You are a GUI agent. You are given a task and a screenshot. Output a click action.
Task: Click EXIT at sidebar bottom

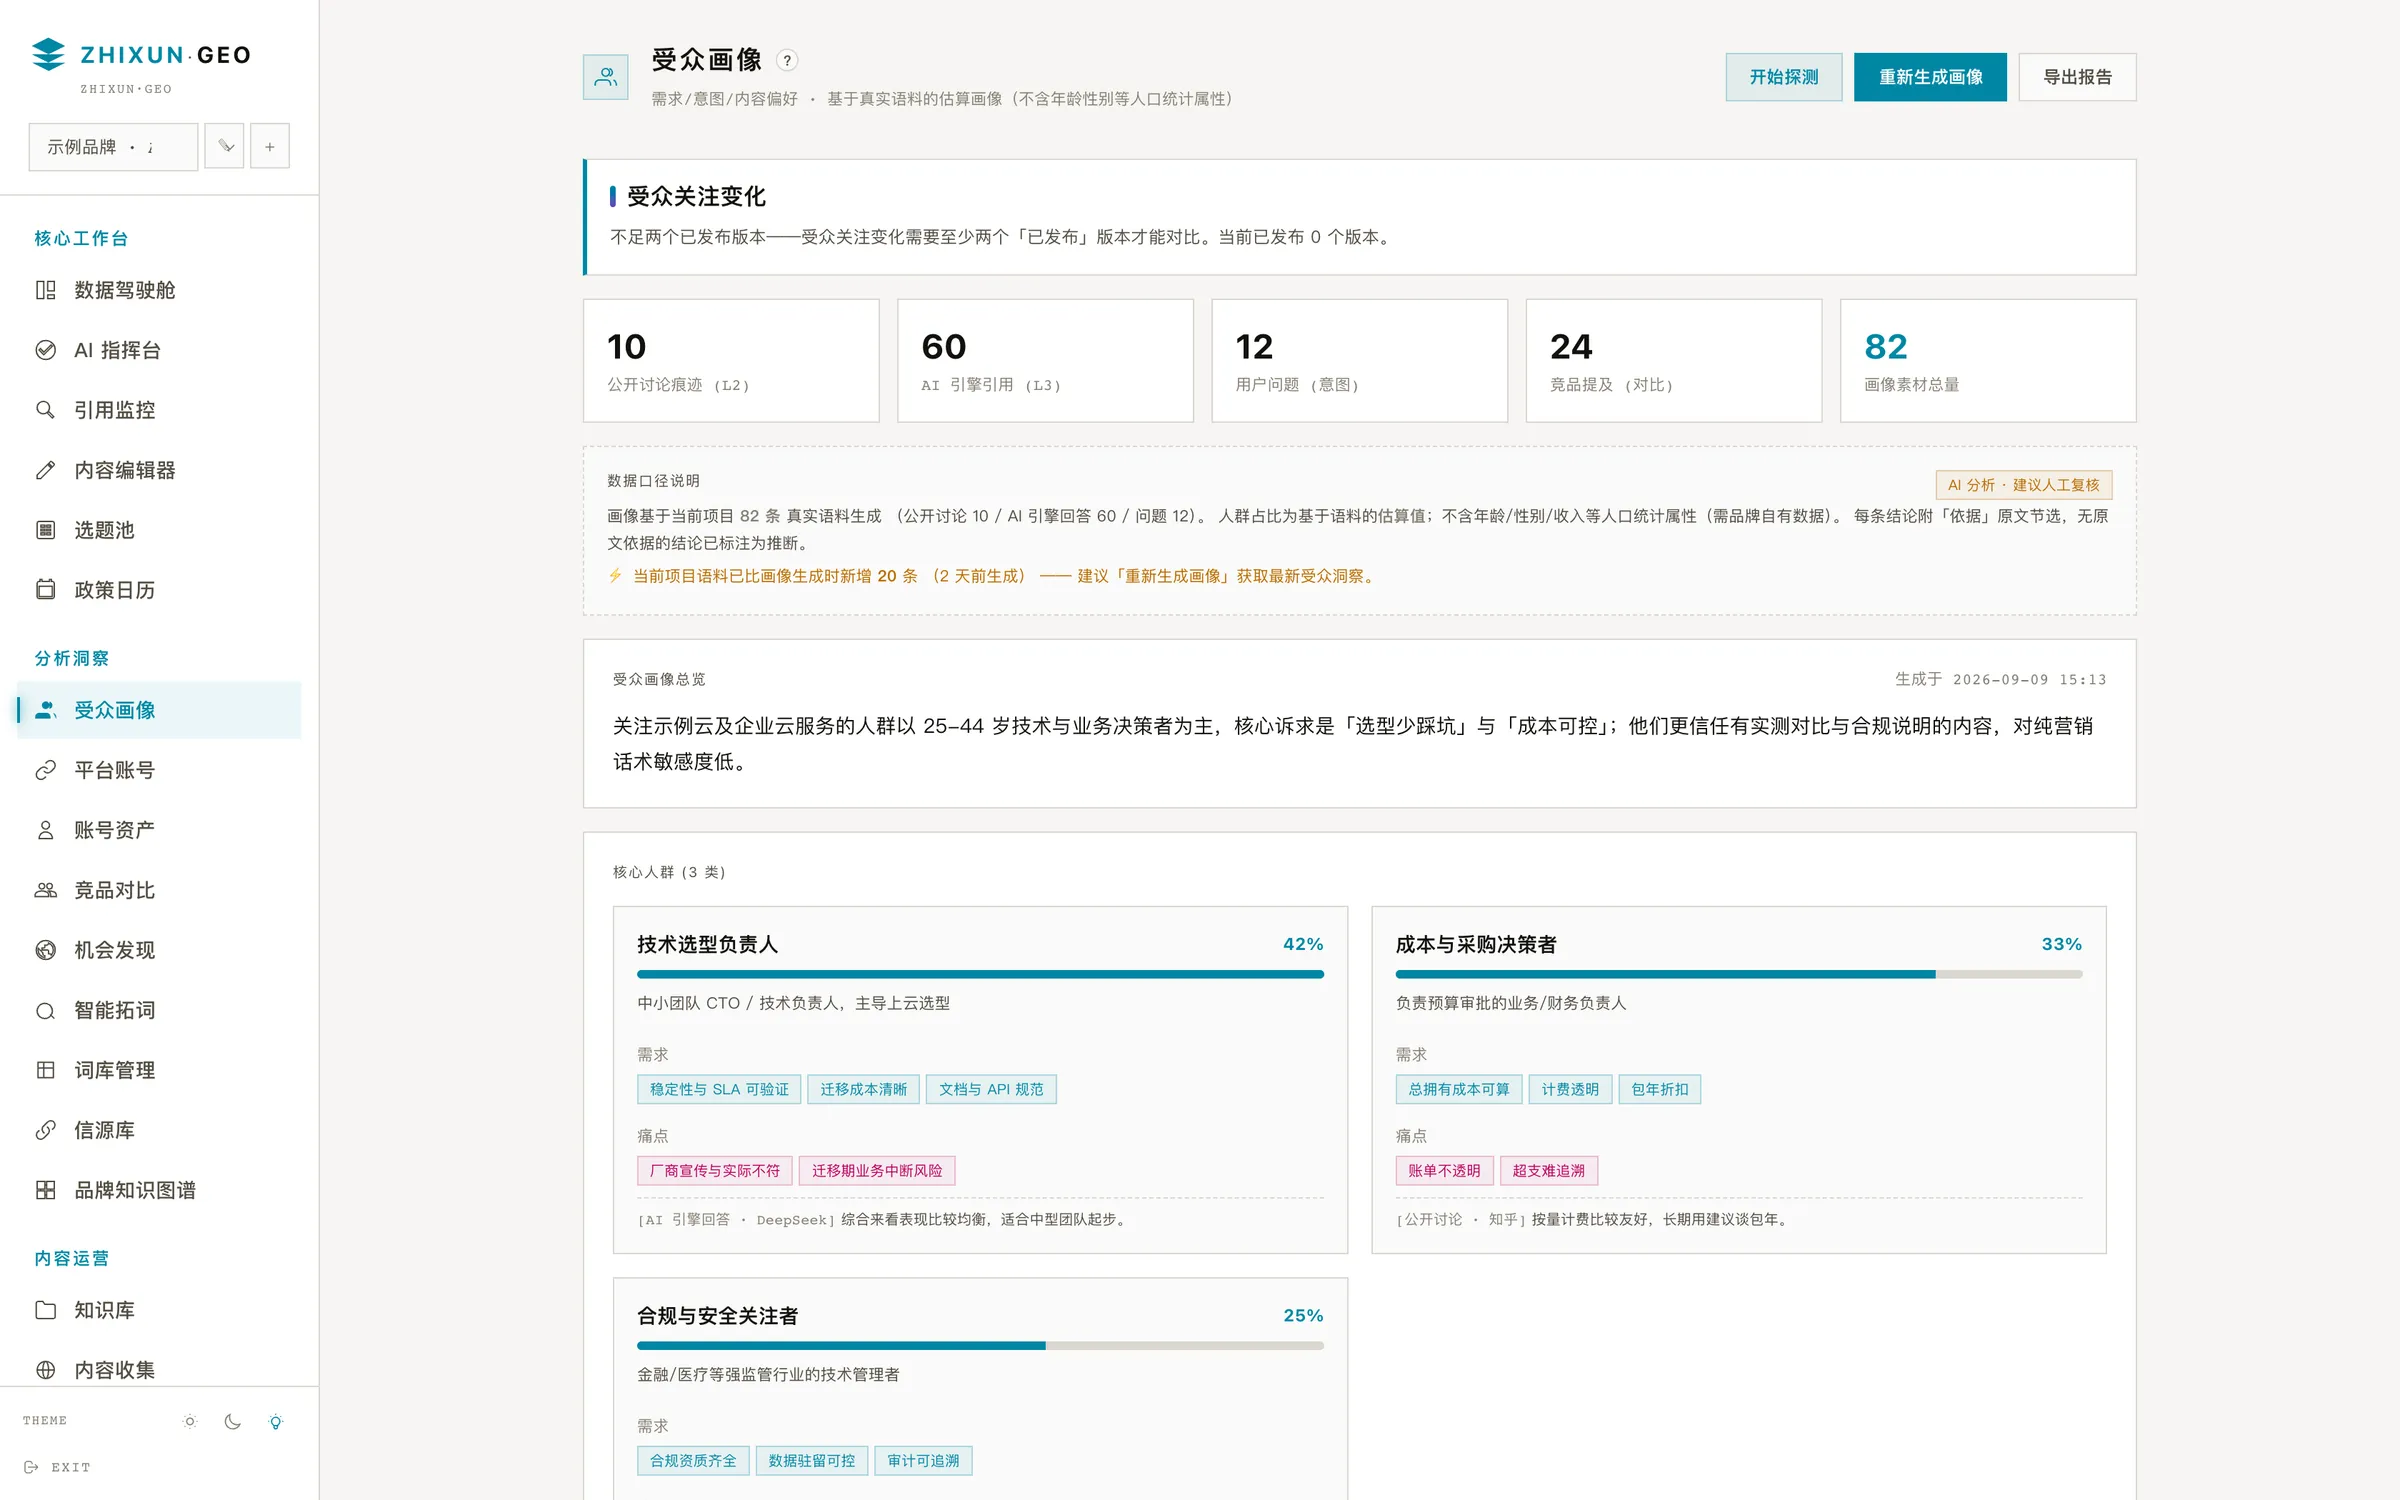pyautogui.click(x=57, y=1467)
